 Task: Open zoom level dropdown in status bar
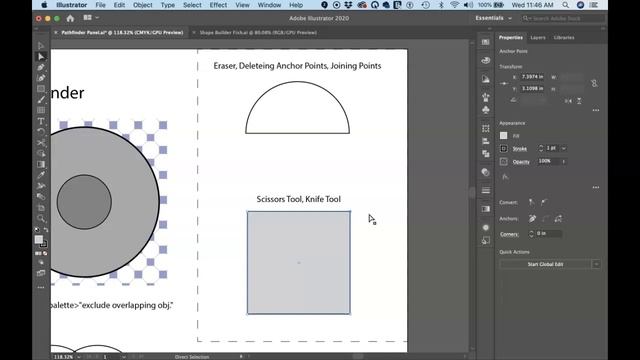point(79,357)
